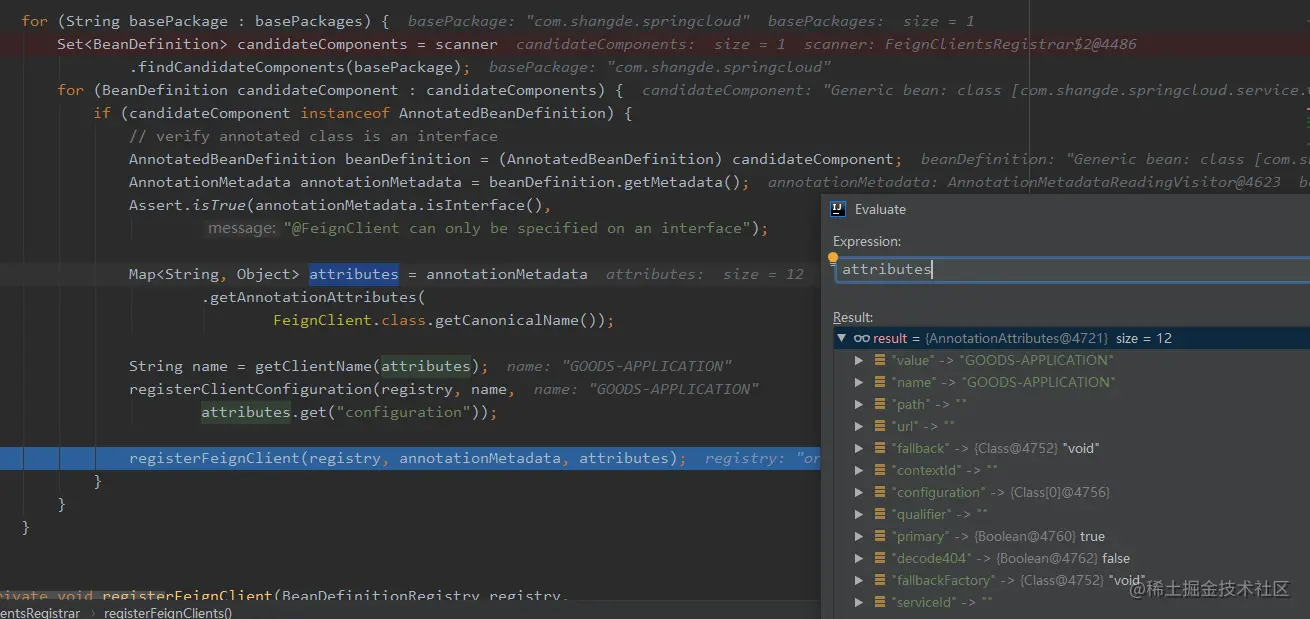Click the entsRegistrar breadcrumb at bottom
The height and width of the screenshot is (619, 1310).
pyautogui.click(x=40, y=613)
